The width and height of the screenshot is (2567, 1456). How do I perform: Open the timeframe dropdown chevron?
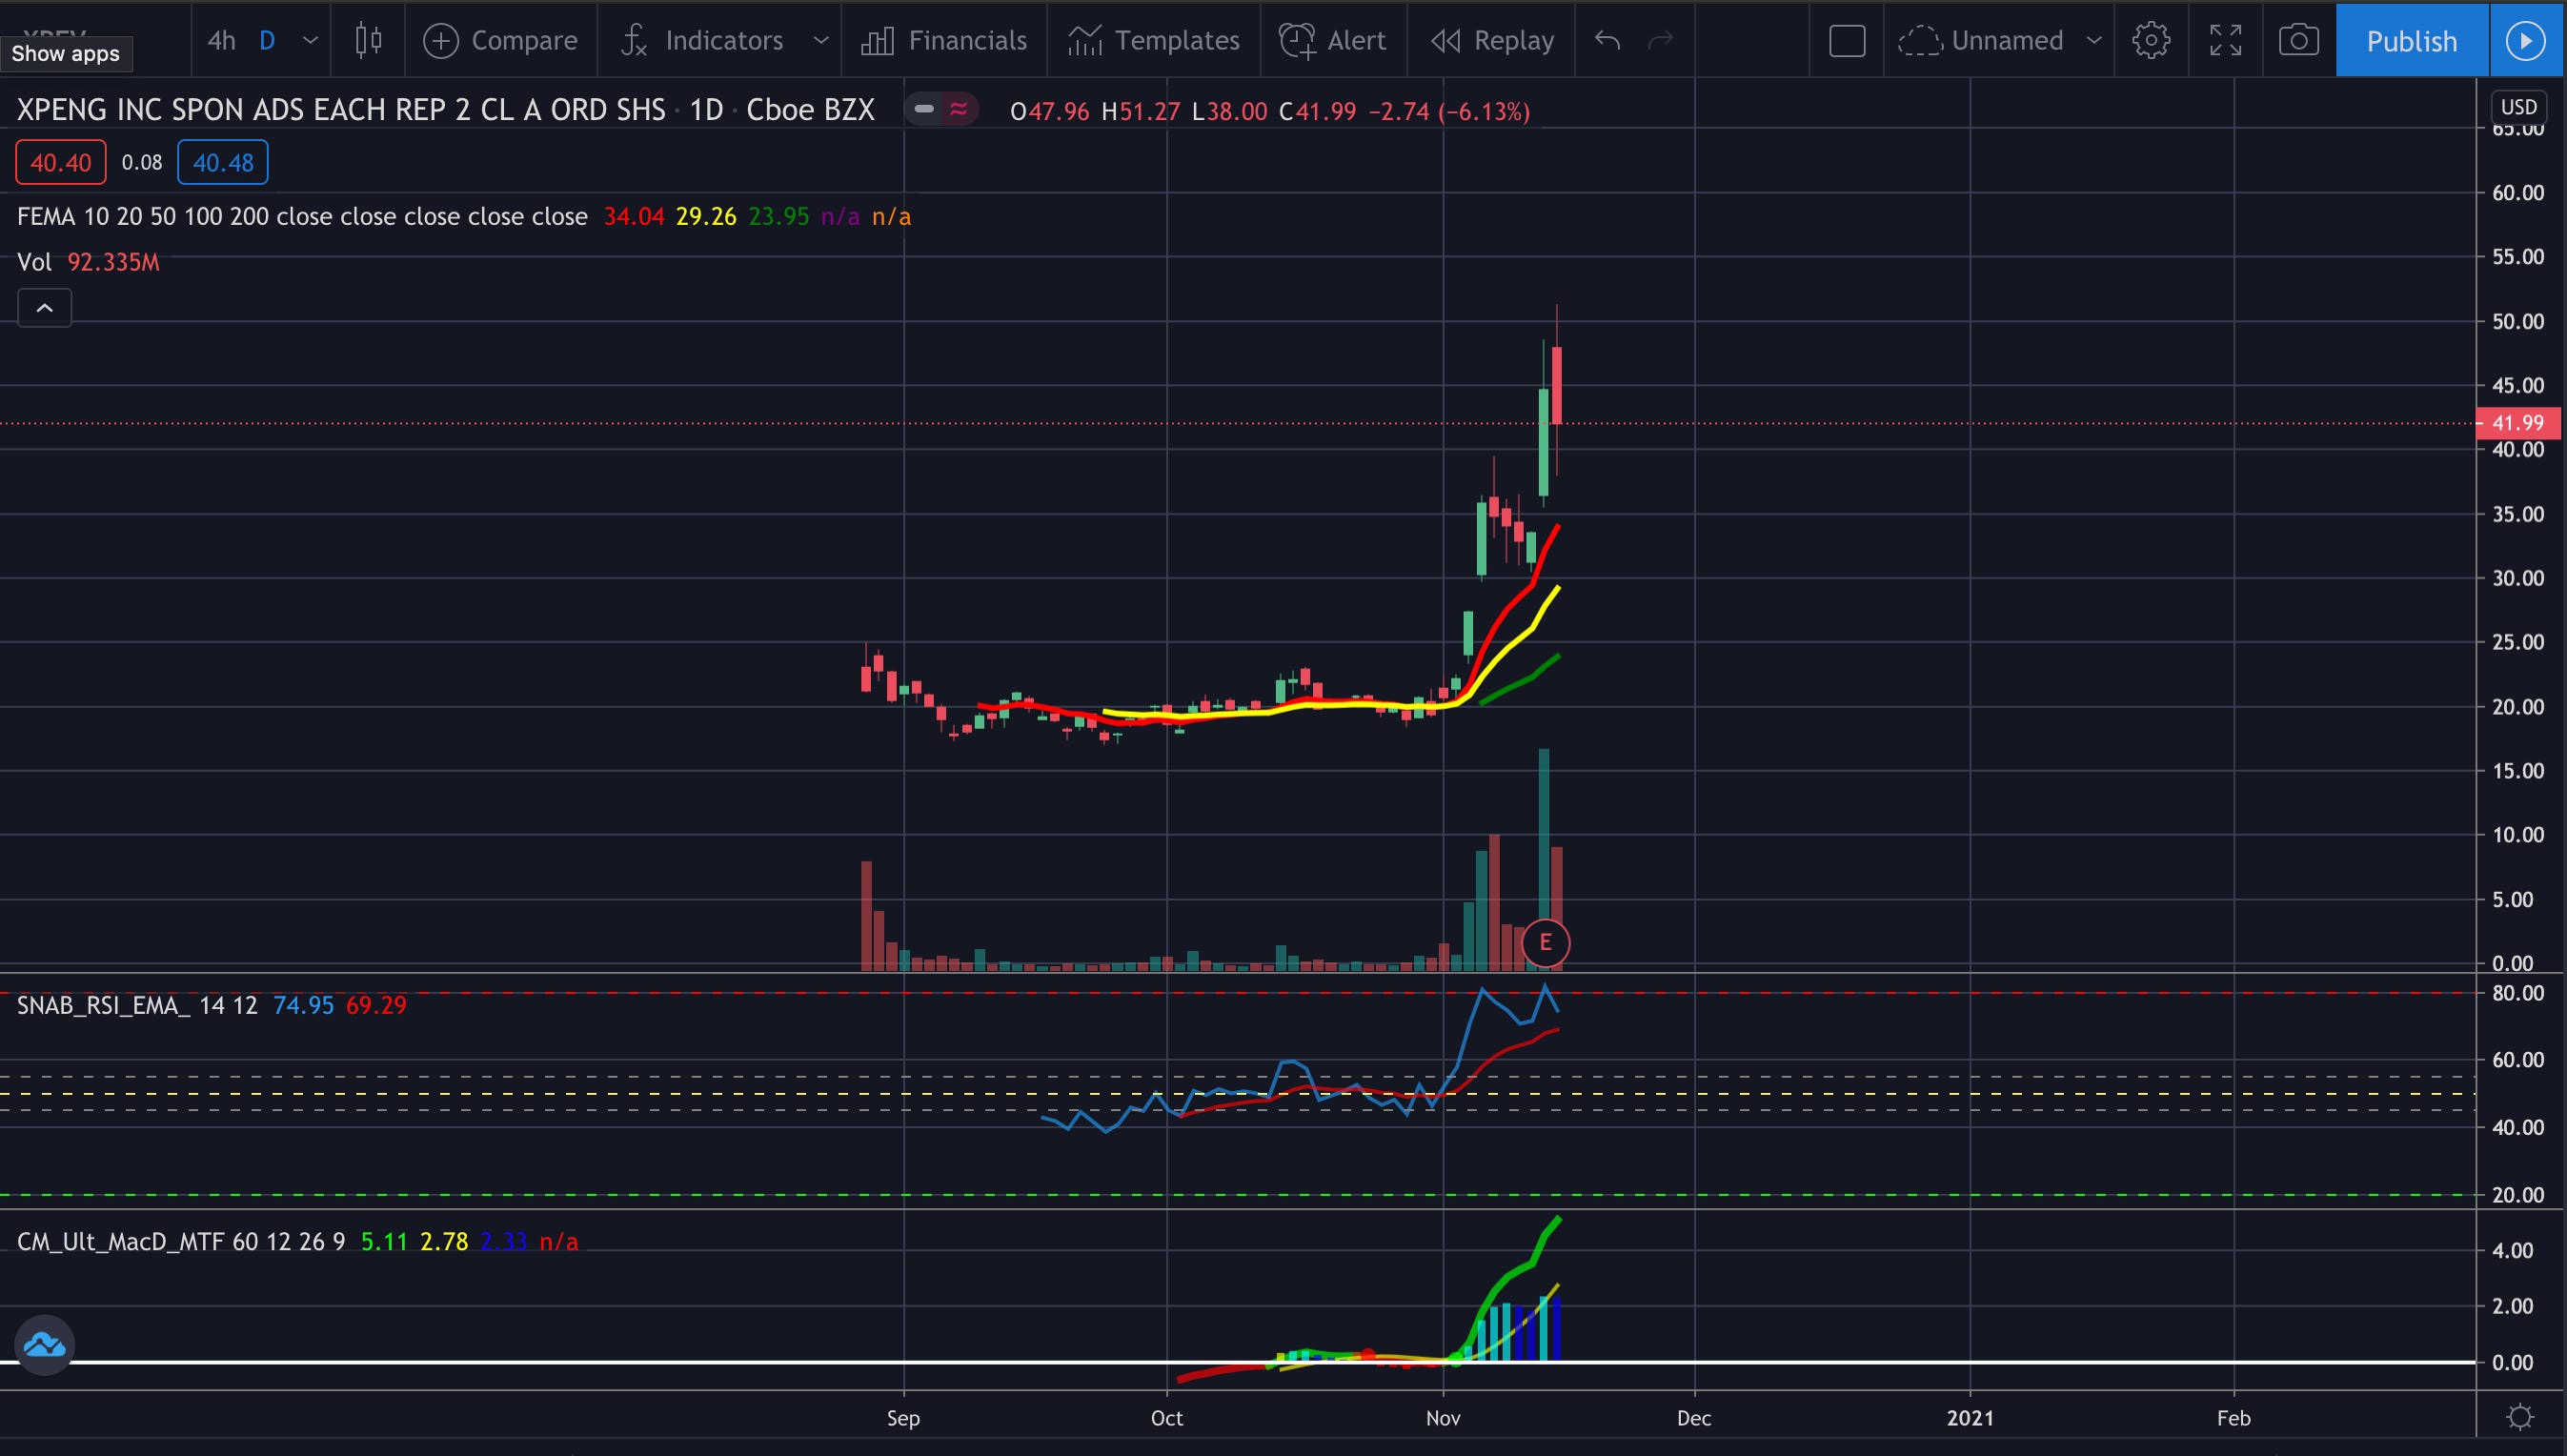(x=310, y=40)
